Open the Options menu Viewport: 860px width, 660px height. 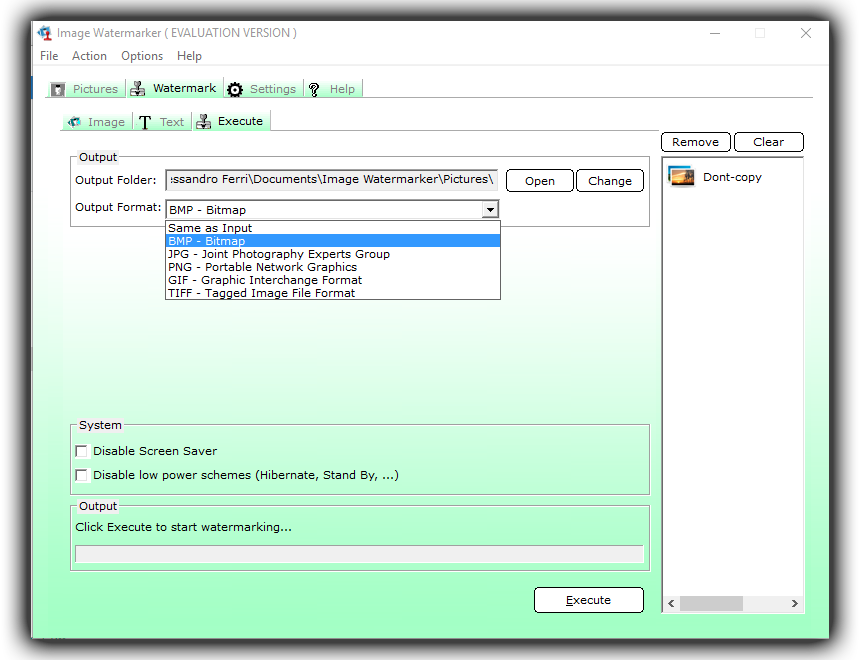(142, 56)
